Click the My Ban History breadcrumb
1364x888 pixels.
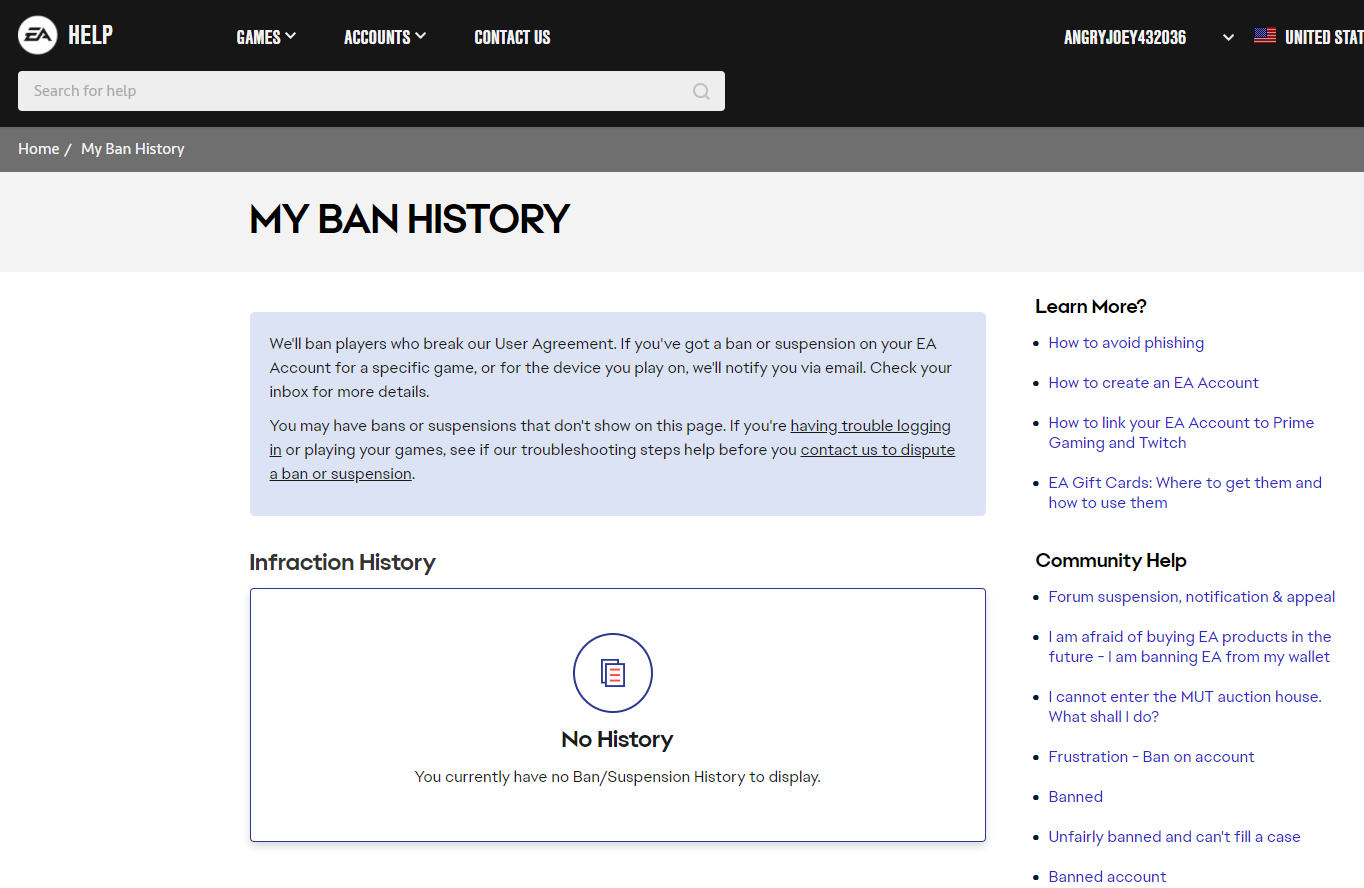coord(133,149)
